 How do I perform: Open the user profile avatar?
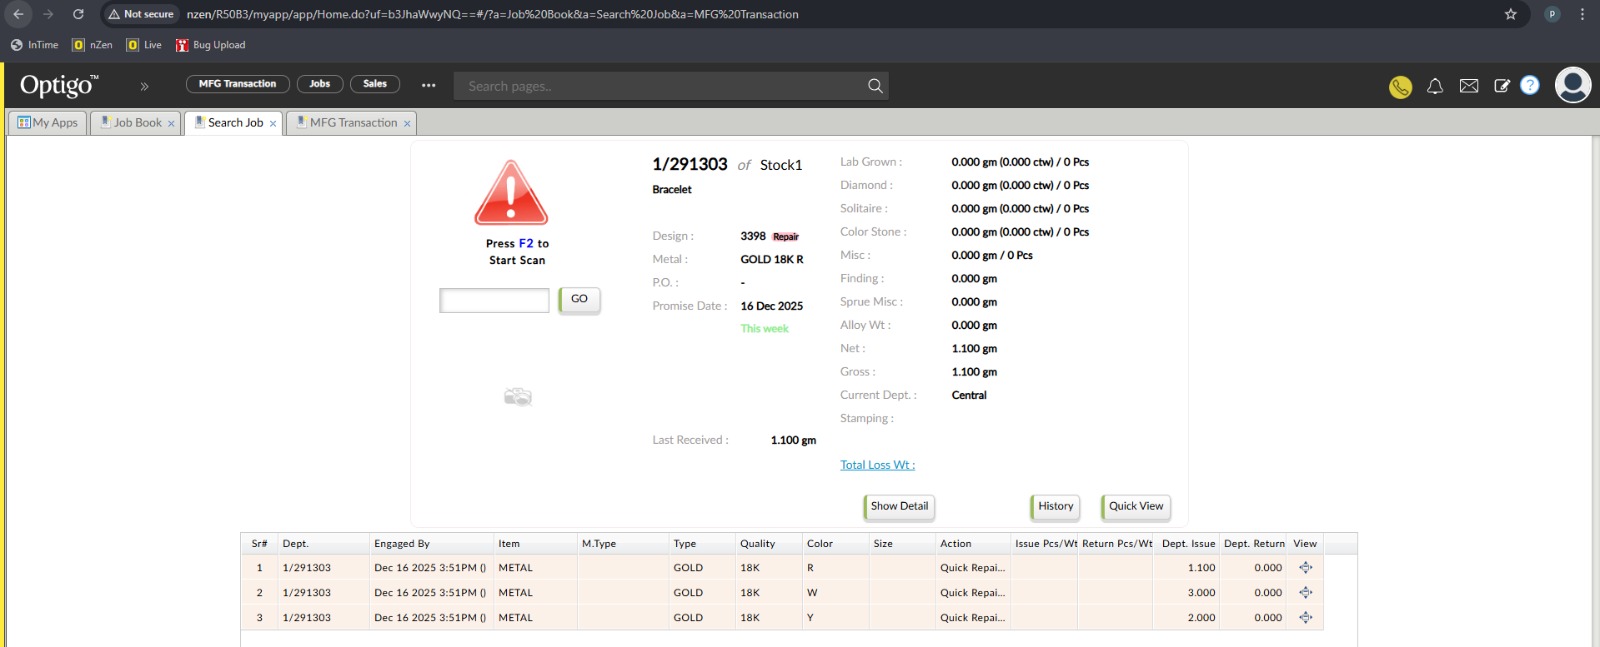coord(1573,85)
